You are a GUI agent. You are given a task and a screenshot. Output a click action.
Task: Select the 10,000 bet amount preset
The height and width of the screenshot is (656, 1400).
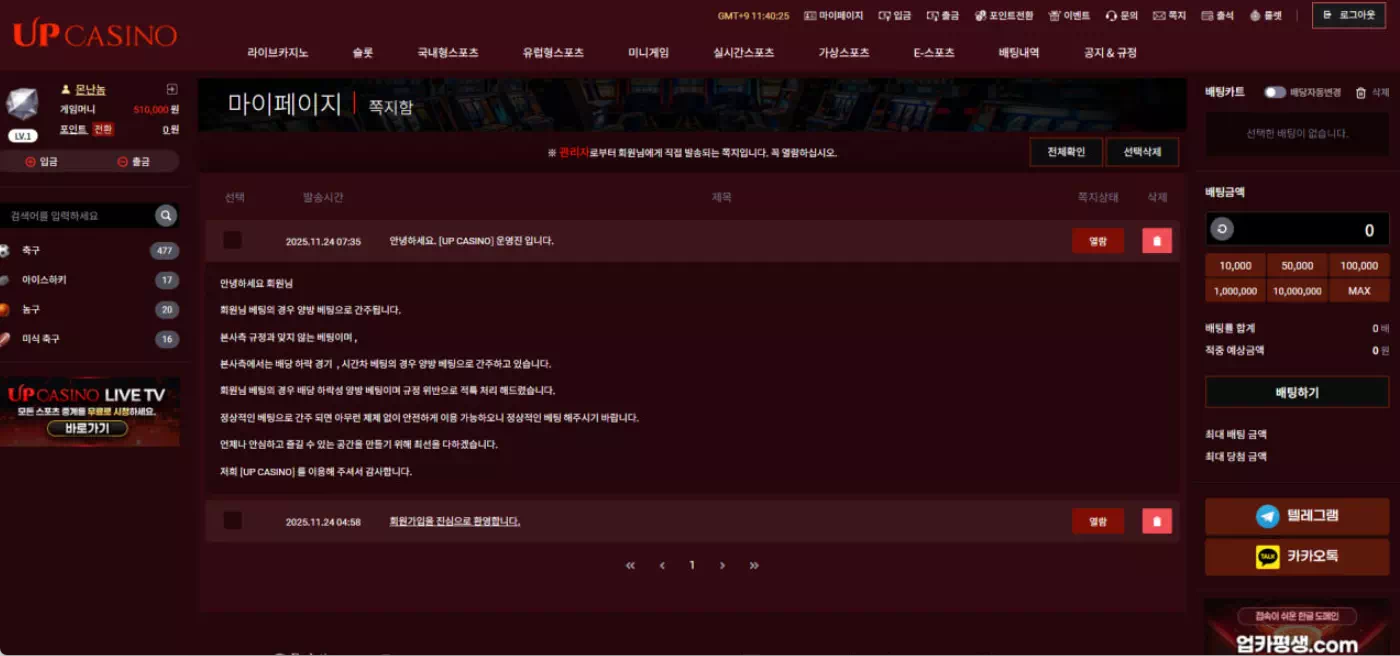(x=1235, y=266)
